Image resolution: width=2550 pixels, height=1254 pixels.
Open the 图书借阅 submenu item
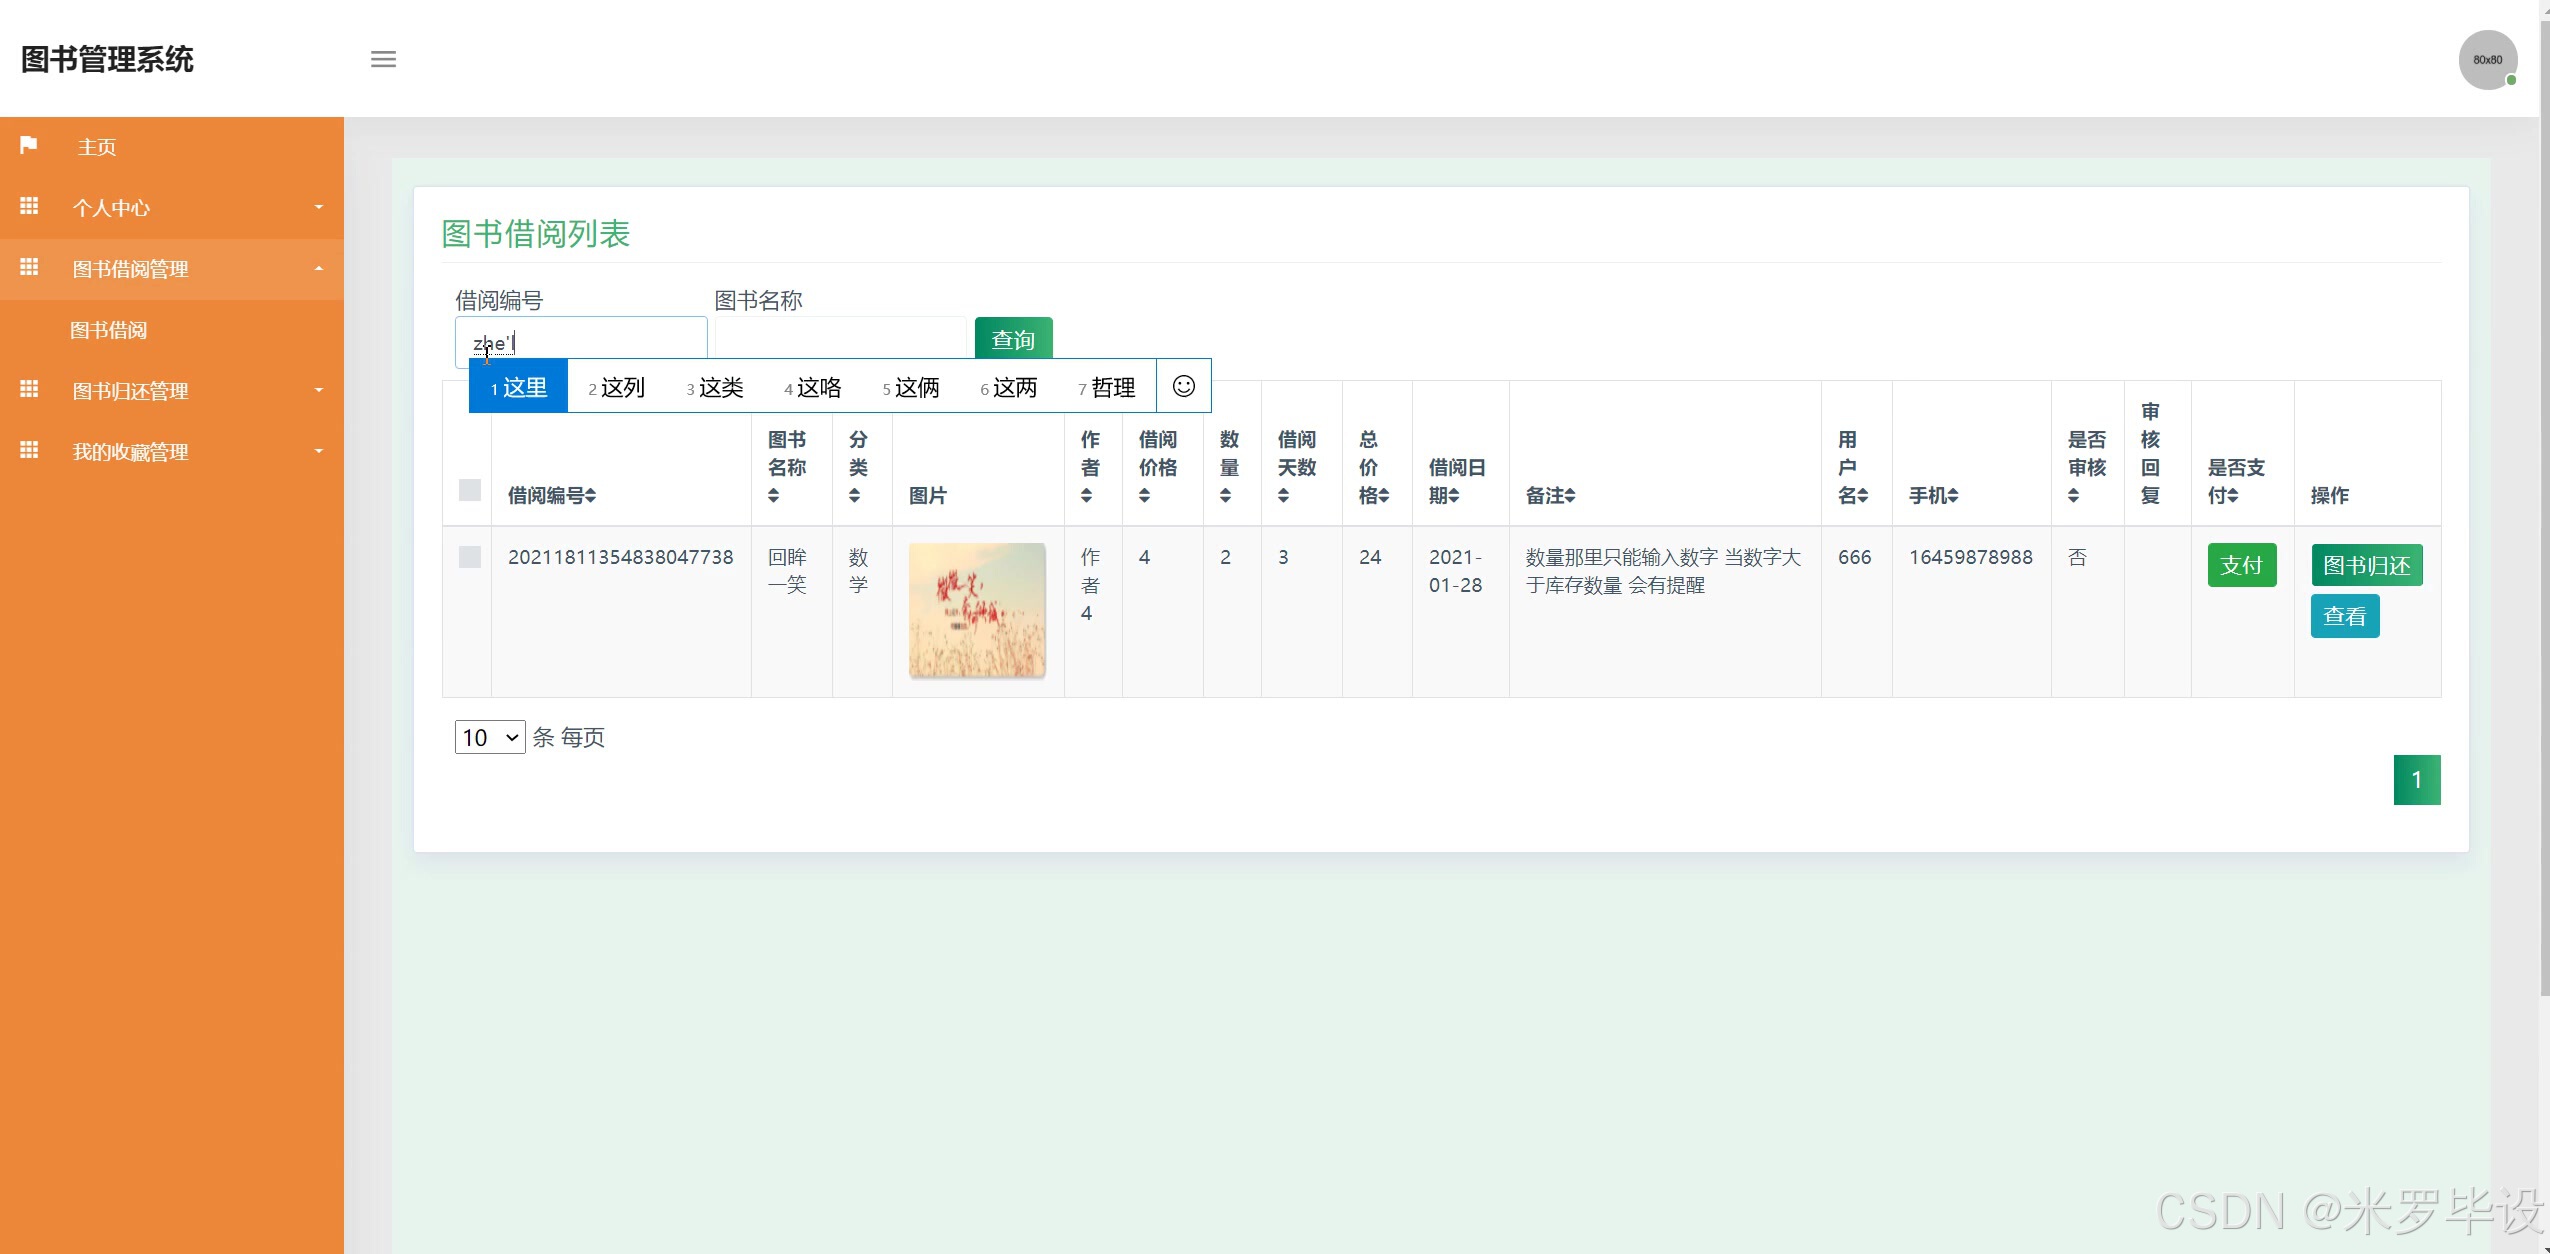[109, 330]
